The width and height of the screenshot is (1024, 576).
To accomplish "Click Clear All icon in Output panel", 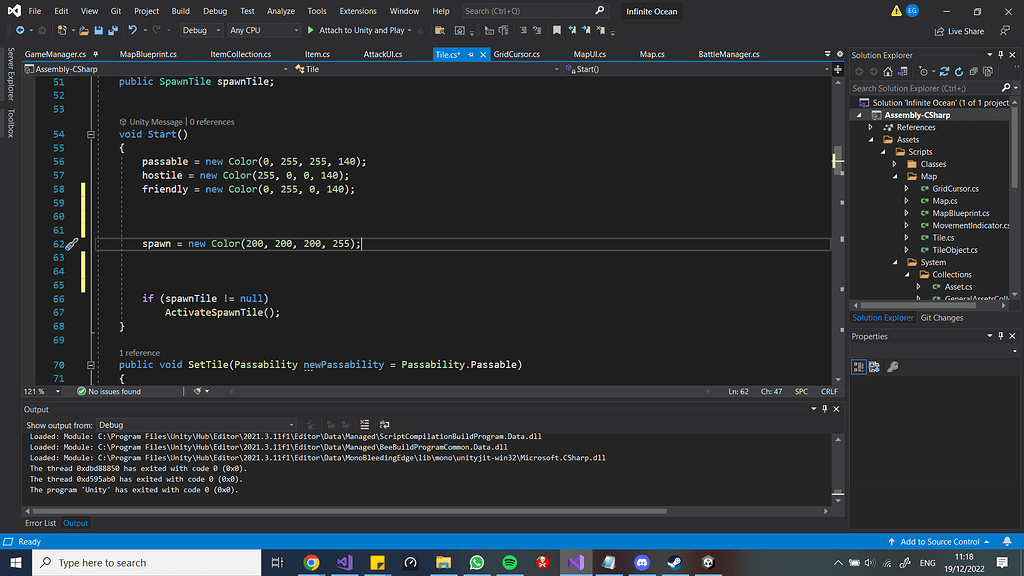I will point(364,425).
